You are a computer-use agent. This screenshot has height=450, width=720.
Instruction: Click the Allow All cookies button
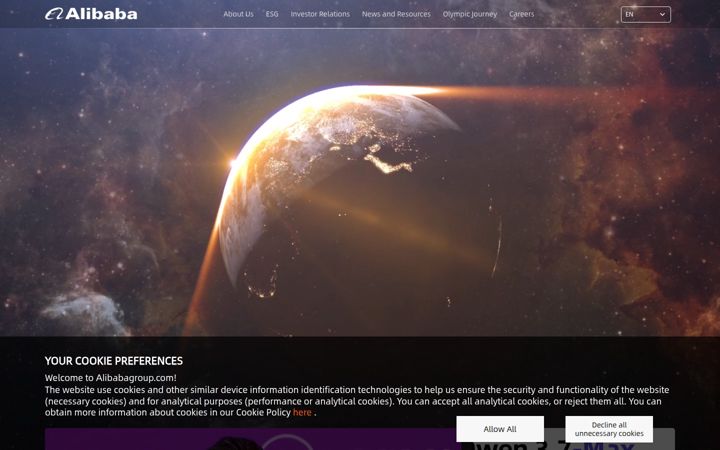(500, 429)
